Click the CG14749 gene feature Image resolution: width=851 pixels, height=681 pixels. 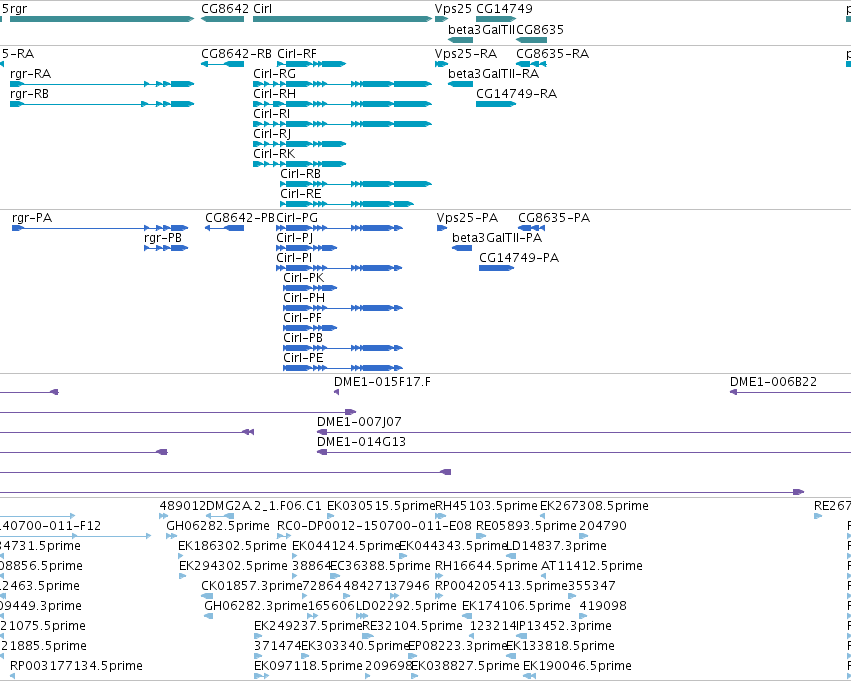tap(496, 20)
